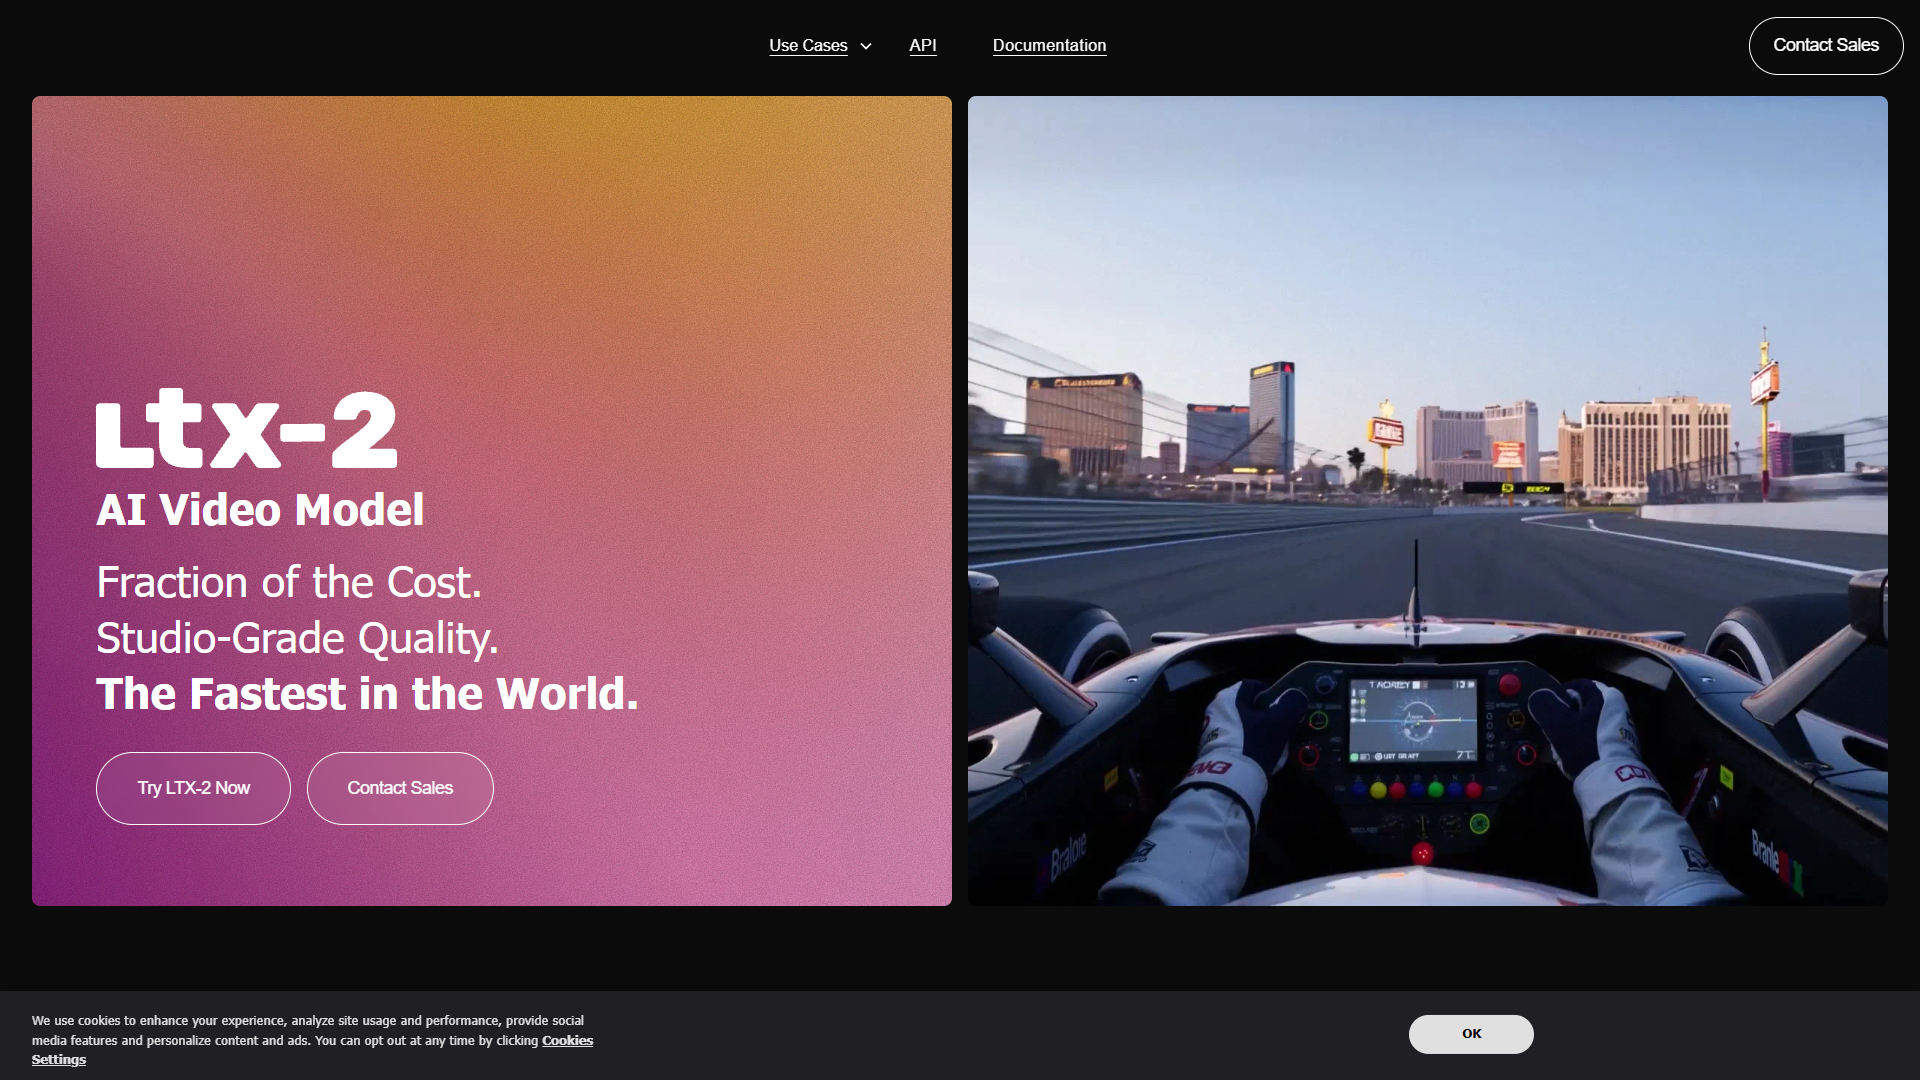Click Contact Sales in the hero panel
The width and height of the screenshot is (1920, 1080).
[400, 788]
